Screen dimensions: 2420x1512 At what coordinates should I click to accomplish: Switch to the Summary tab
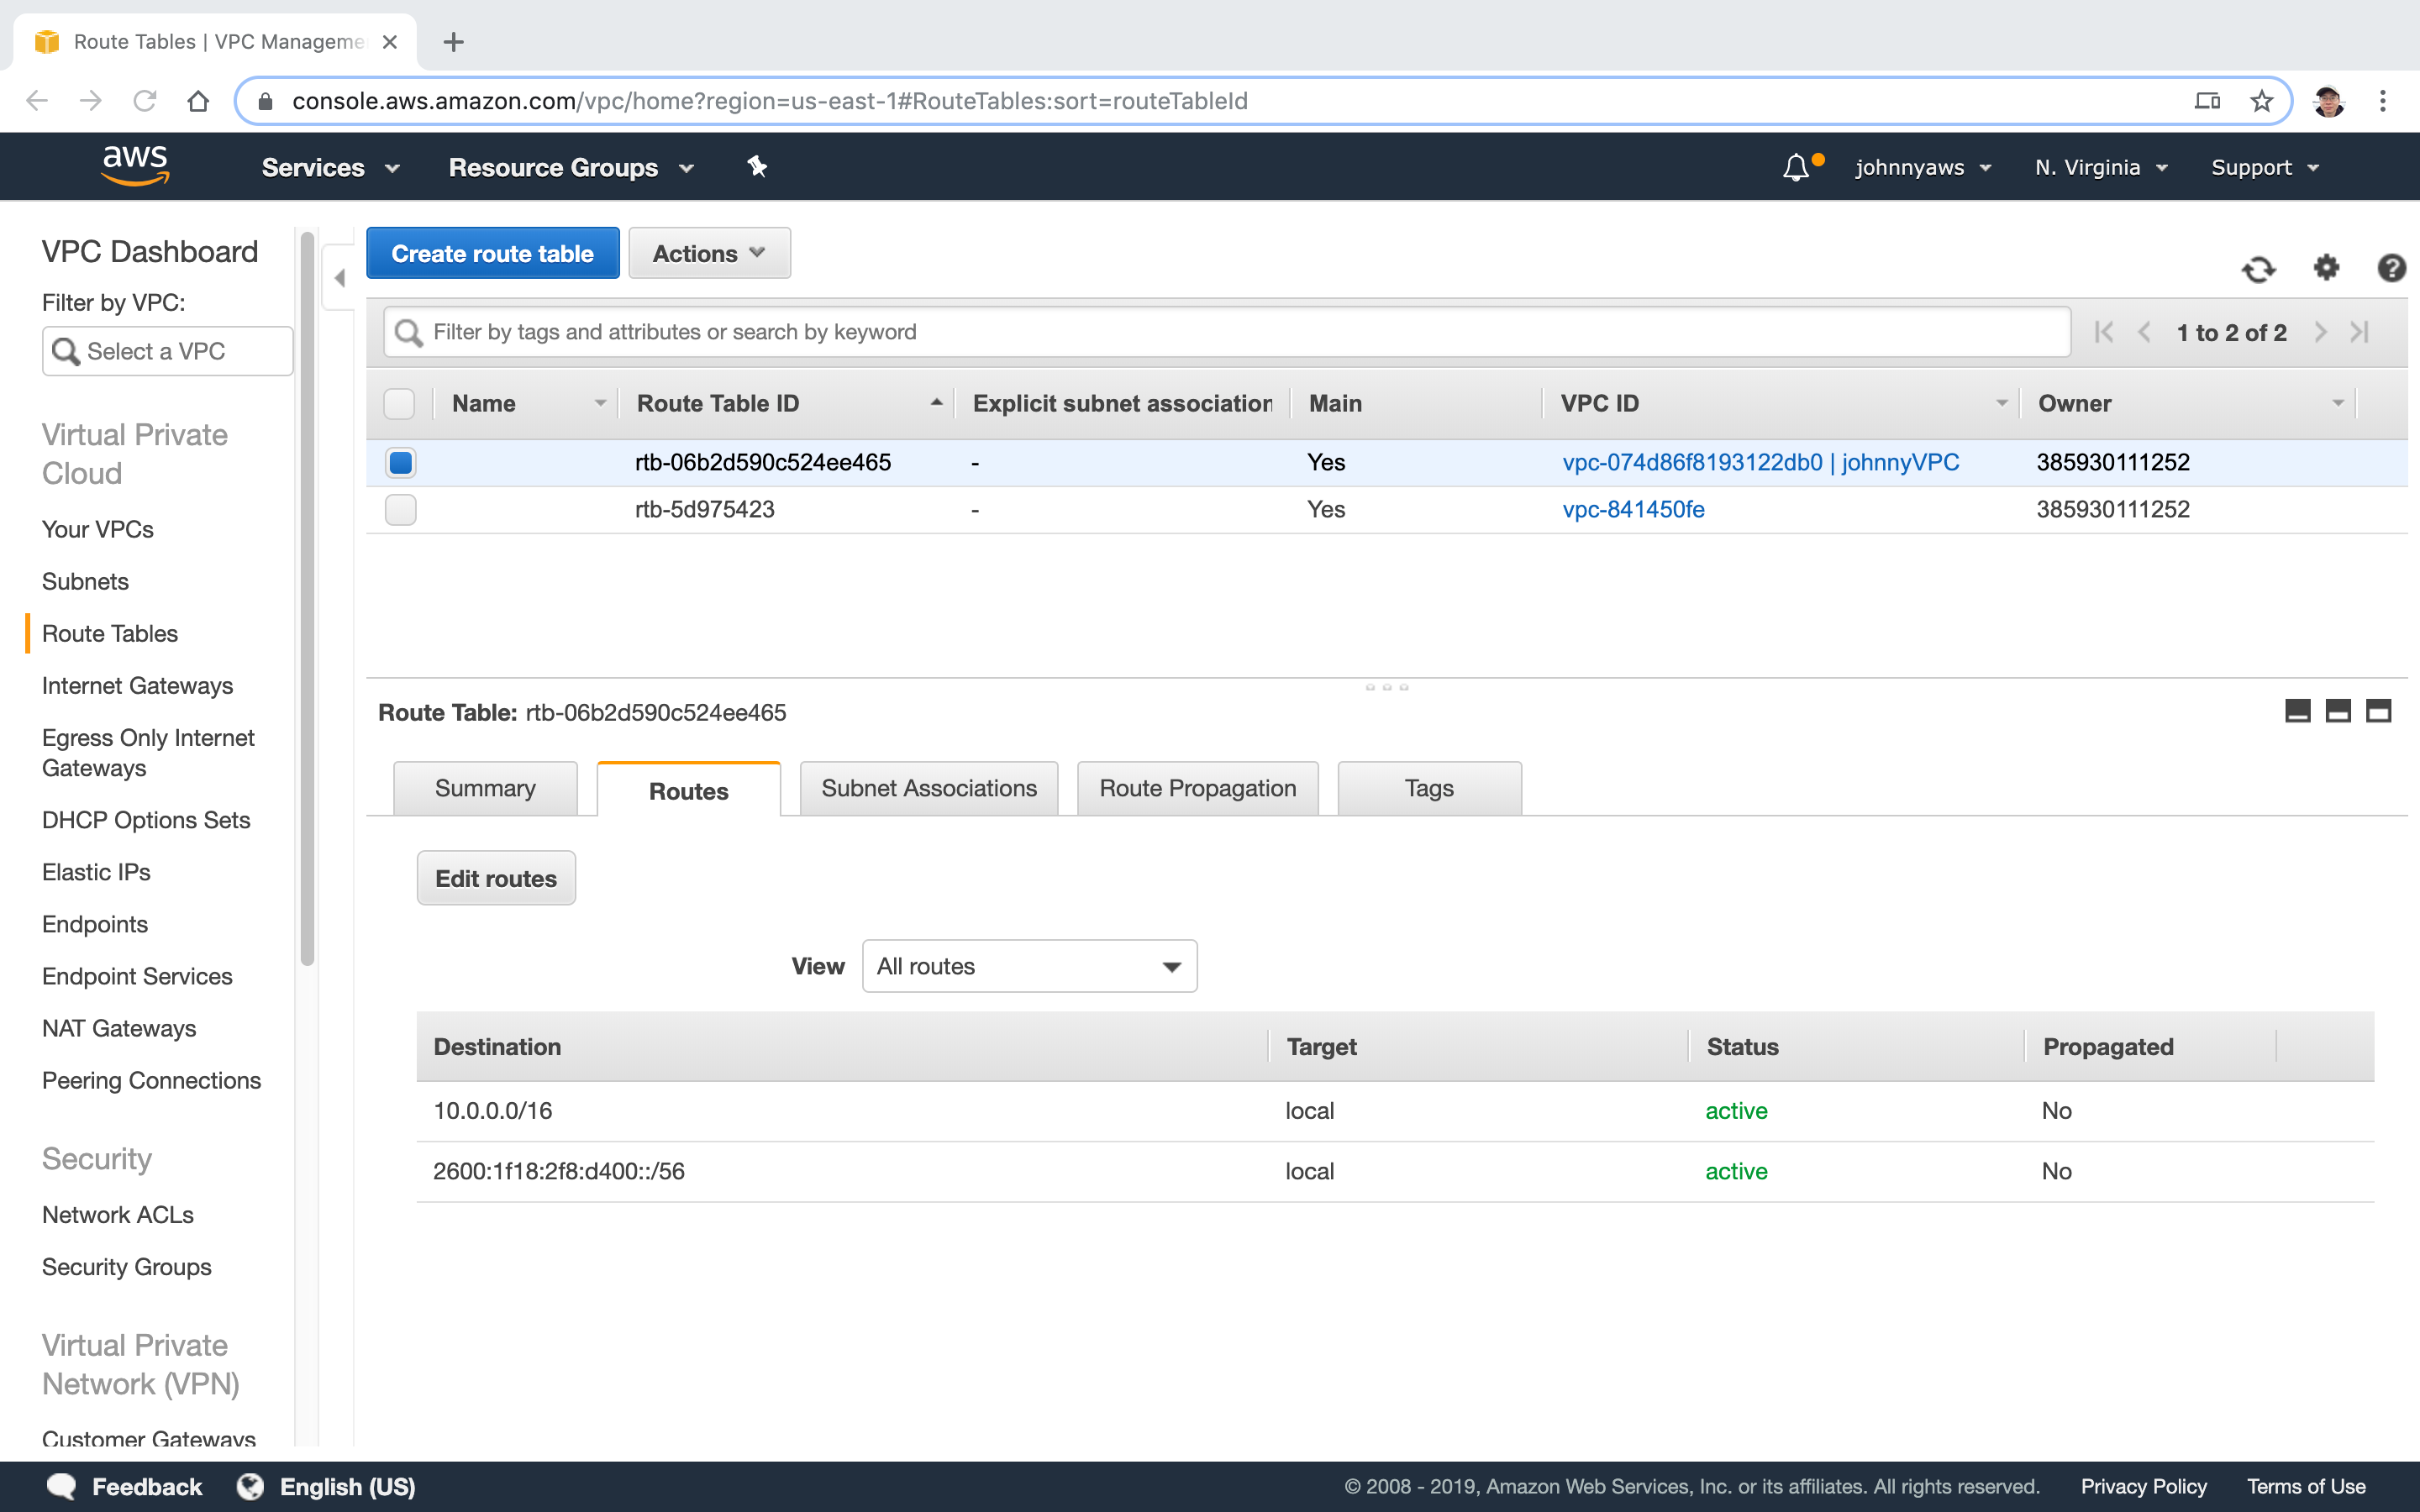point(485,788)
